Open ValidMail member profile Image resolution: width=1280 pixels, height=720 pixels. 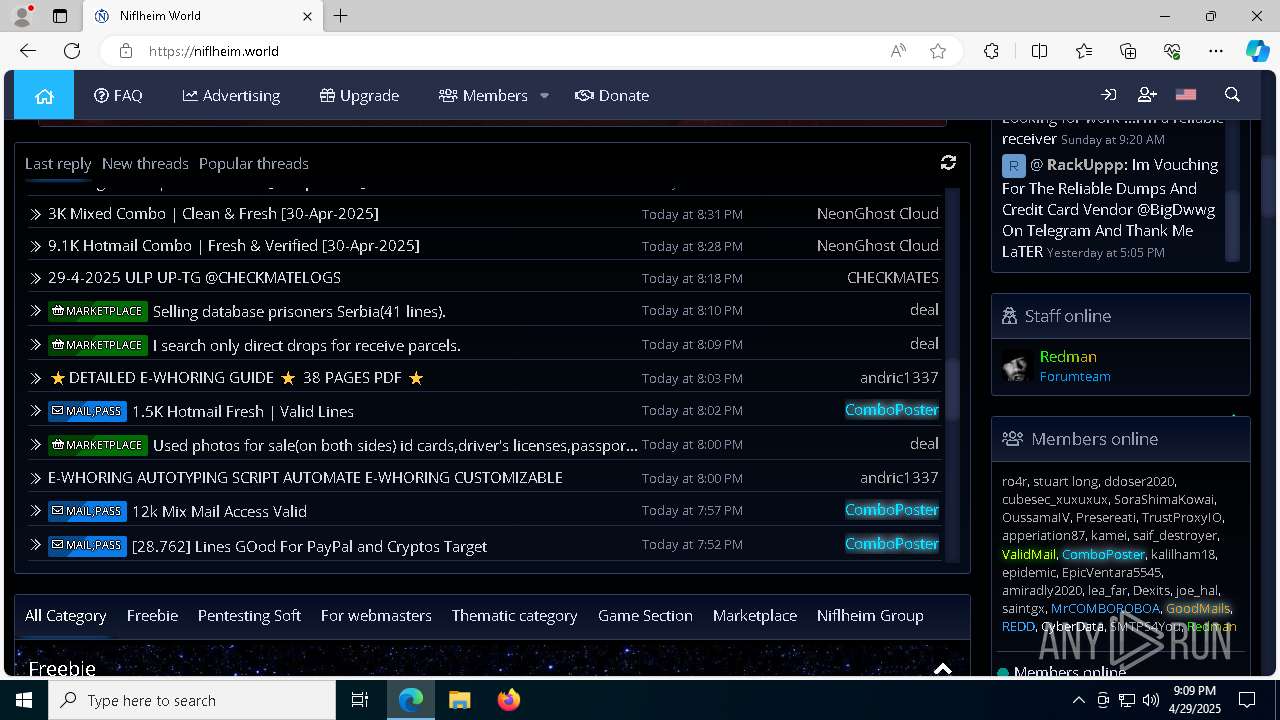(x=1029, y=554)
